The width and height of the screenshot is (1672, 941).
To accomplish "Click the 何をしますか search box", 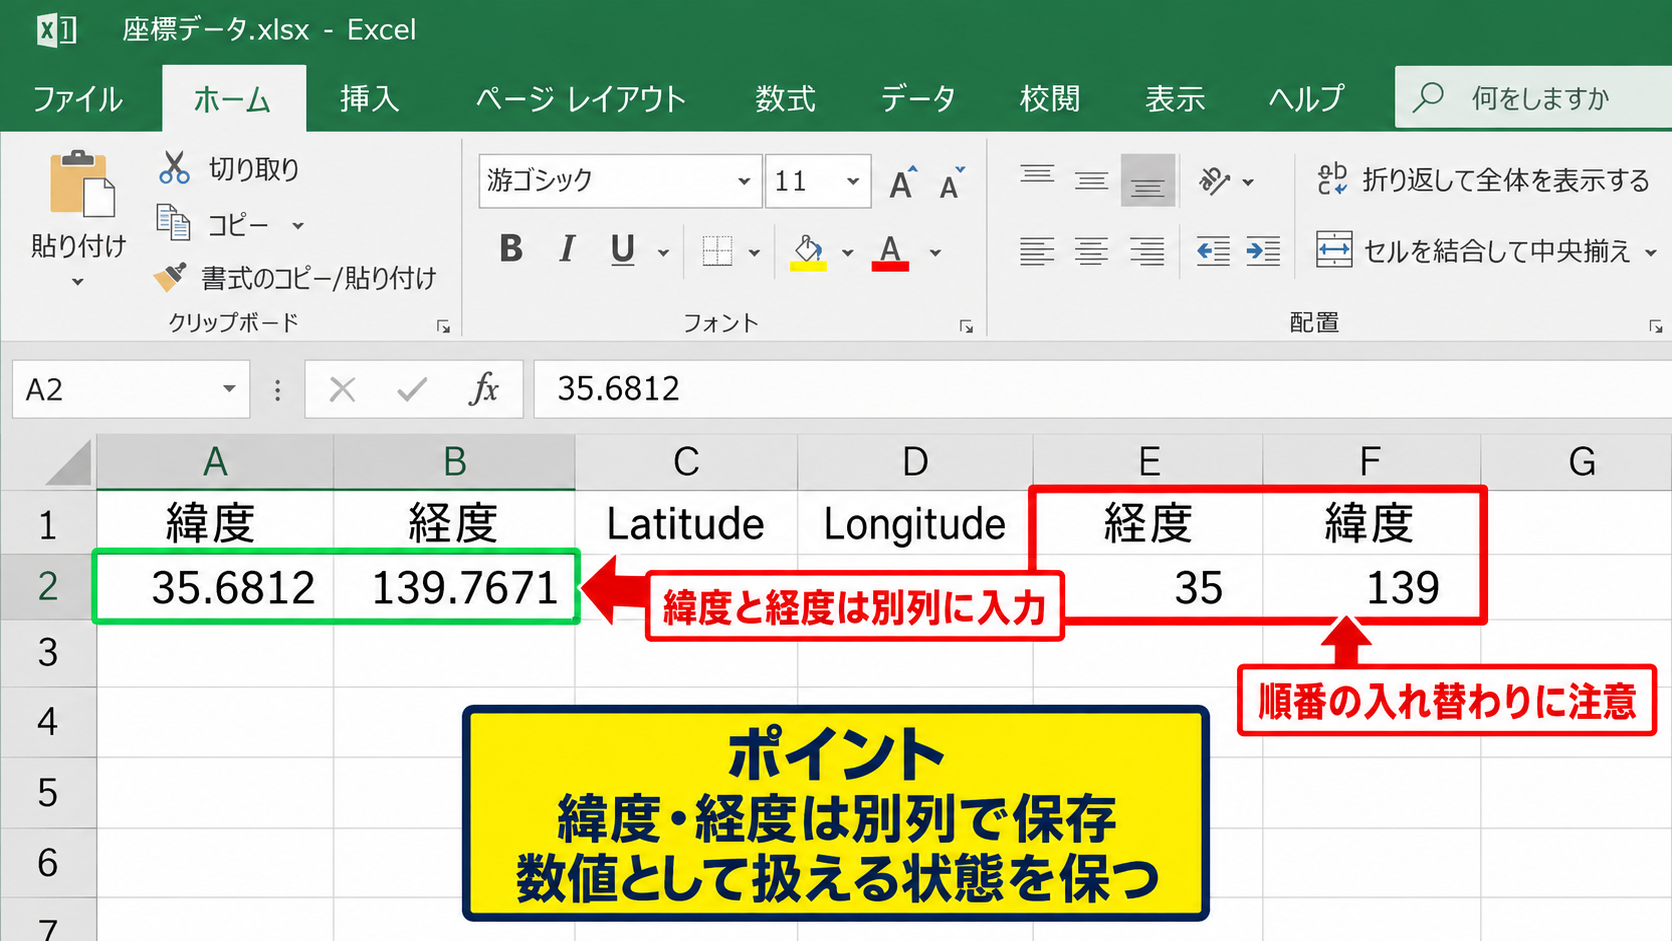I will (1533, 97).
